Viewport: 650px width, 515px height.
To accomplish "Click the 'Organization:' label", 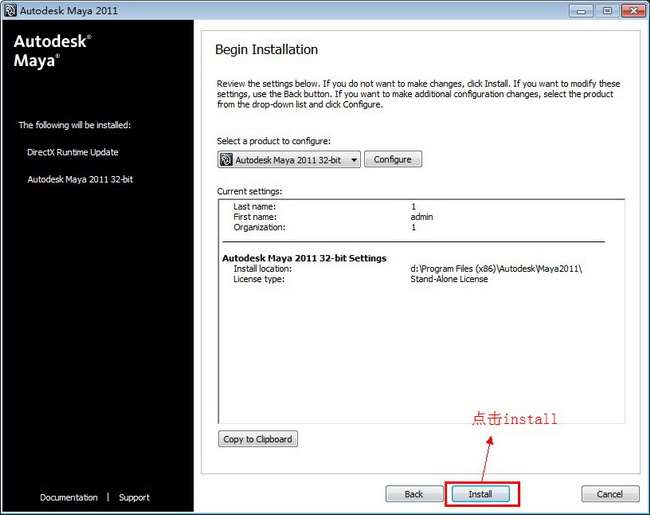I will [x=260, y=227].
